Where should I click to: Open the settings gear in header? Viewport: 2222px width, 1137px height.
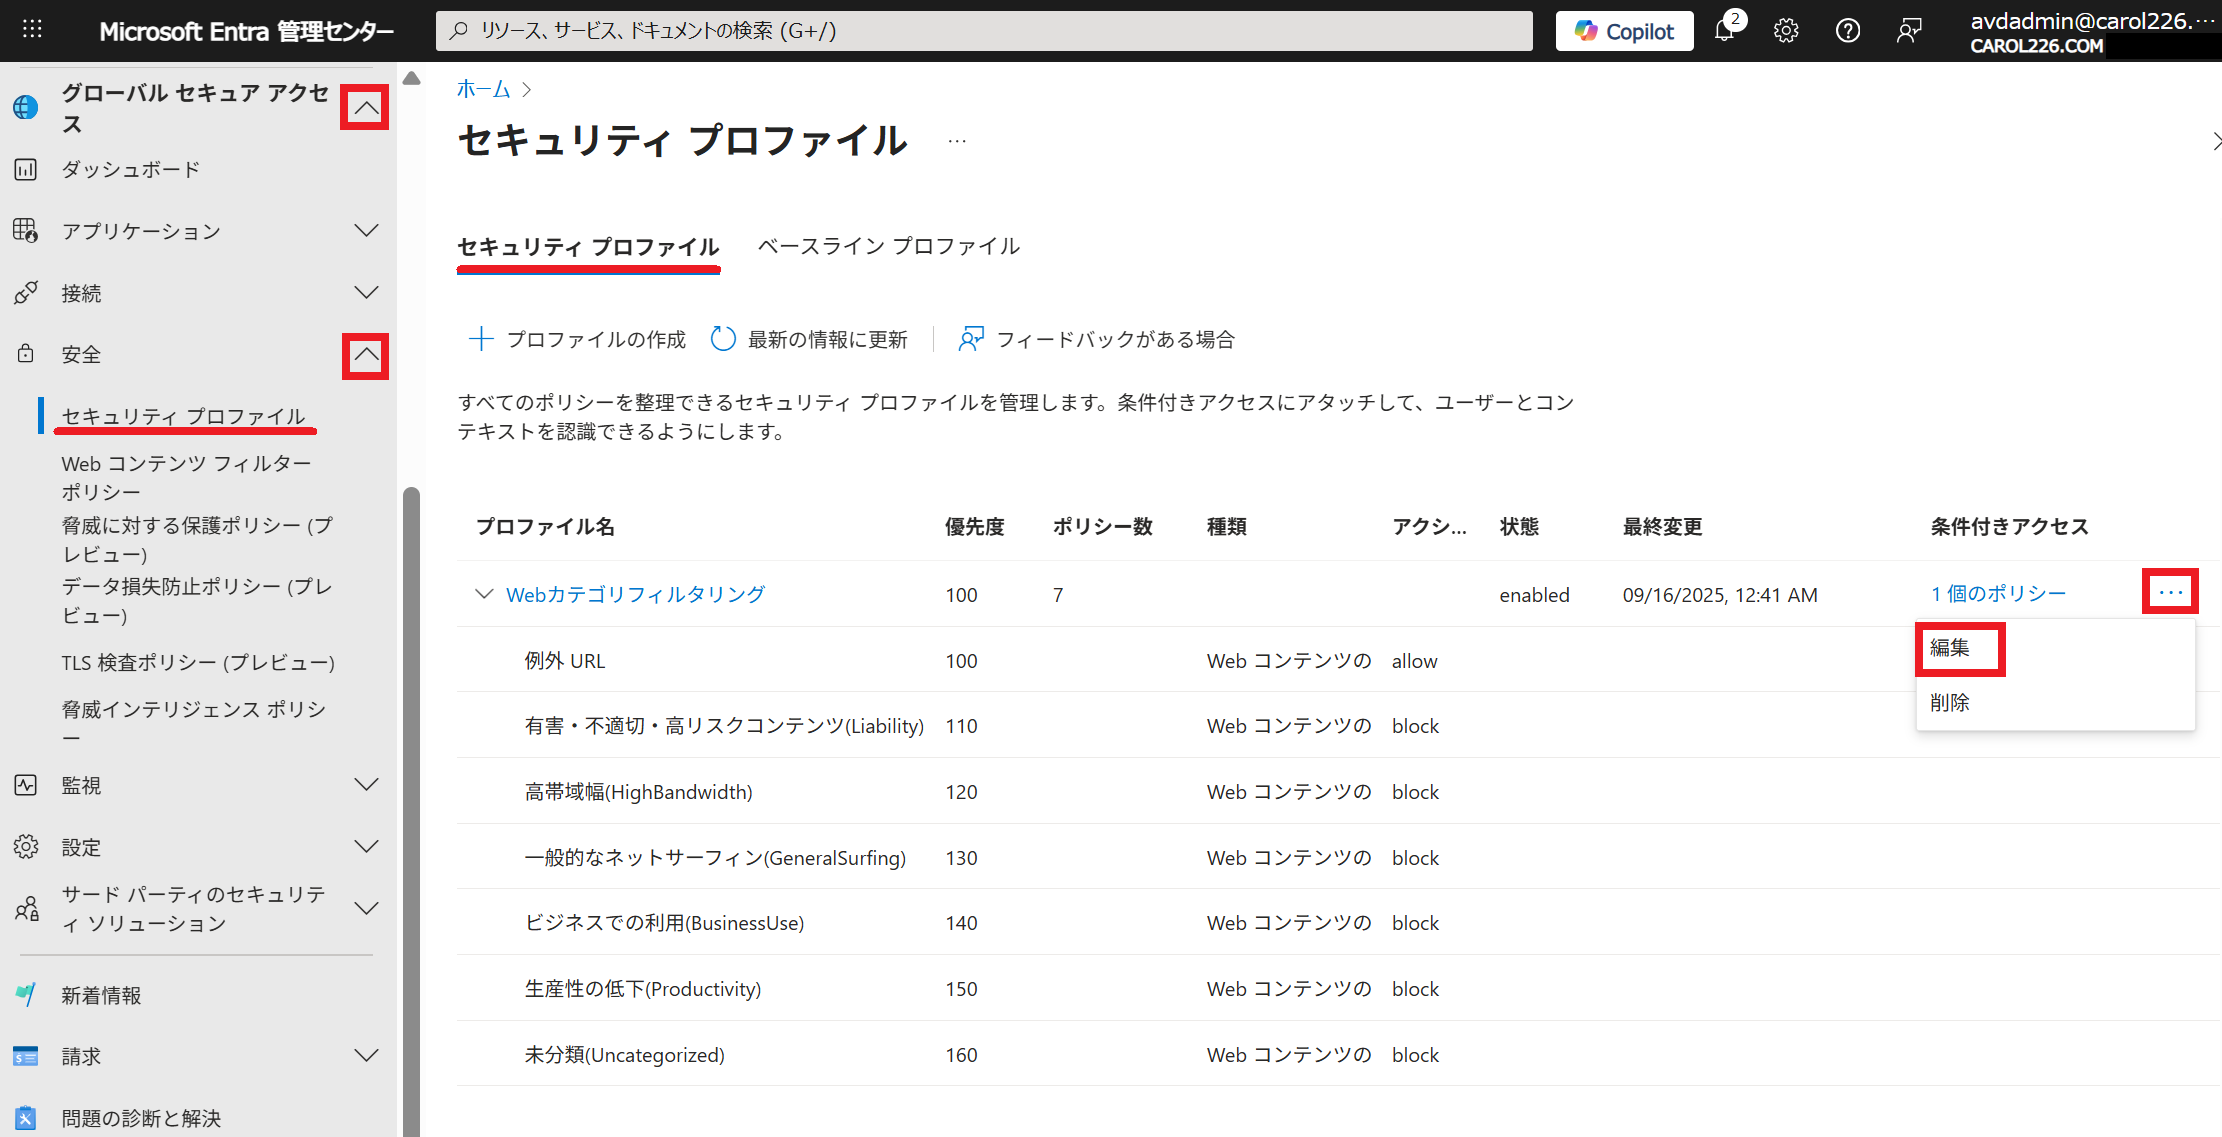[1786, 31]
